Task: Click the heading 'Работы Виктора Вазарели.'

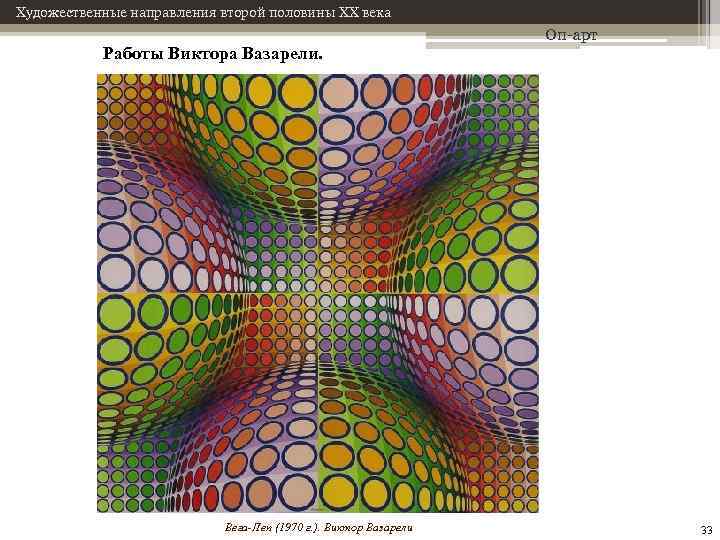Action: click(213, 54)
